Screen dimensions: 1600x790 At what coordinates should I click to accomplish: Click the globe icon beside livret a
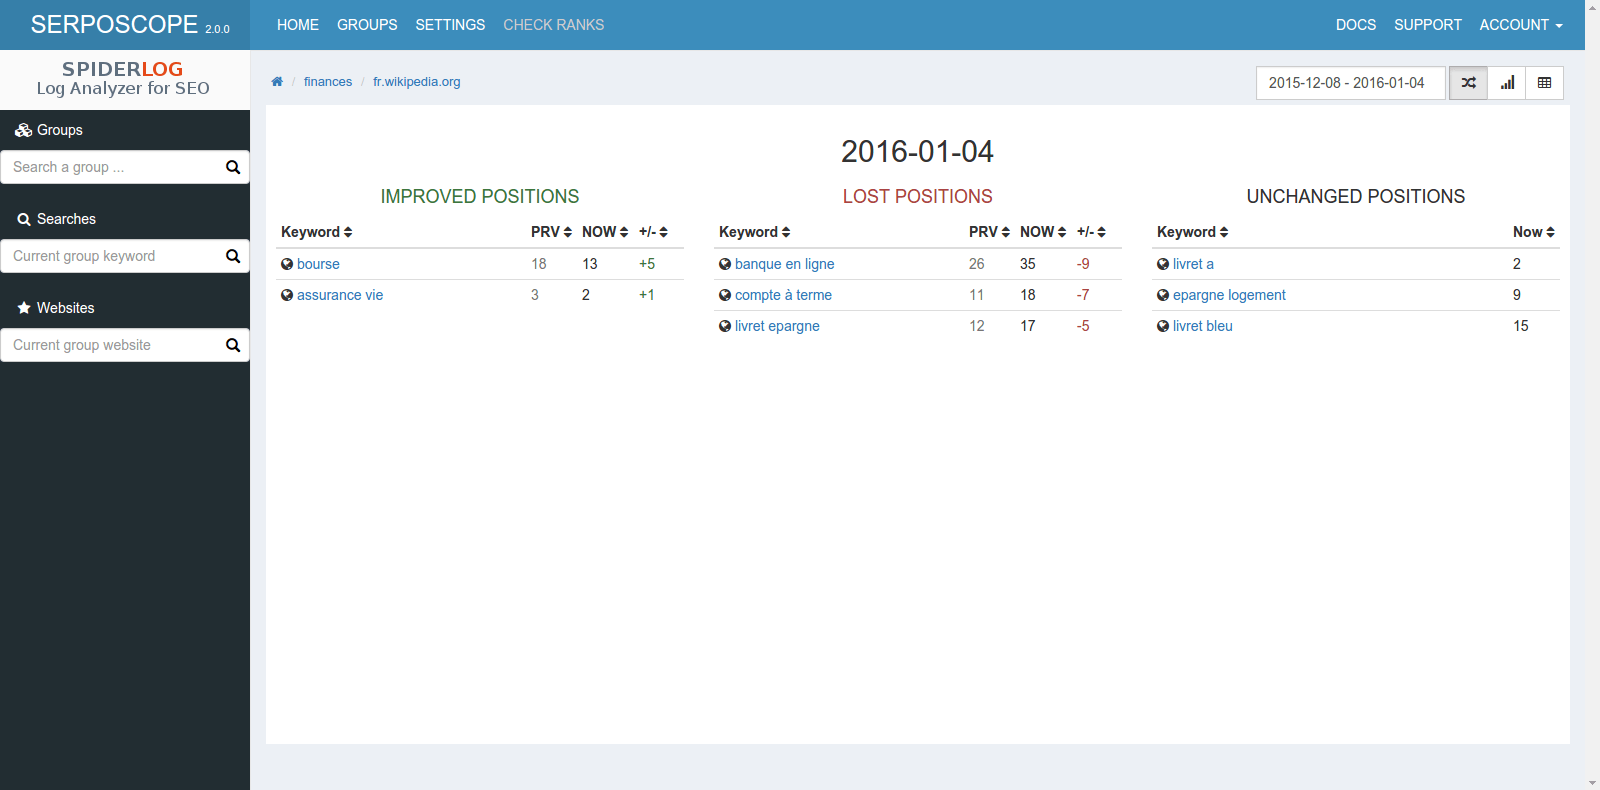click(x=1163, y=264)
